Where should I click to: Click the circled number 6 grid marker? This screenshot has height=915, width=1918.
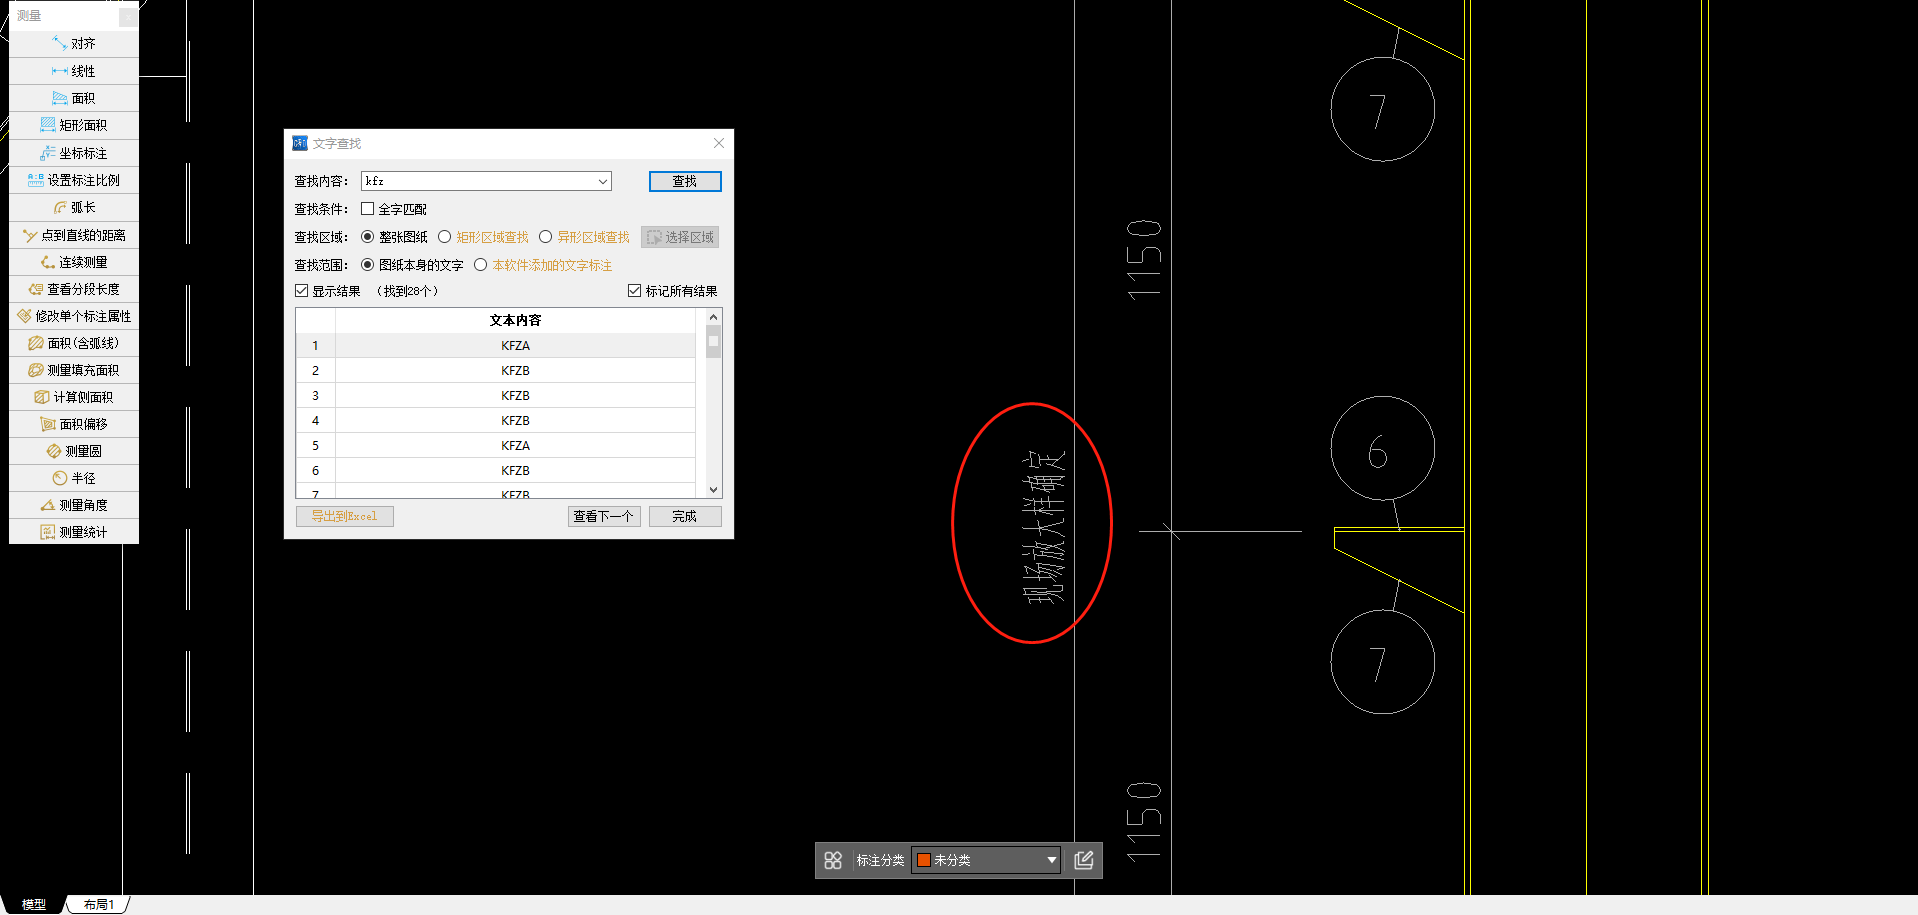[1382, 449]
